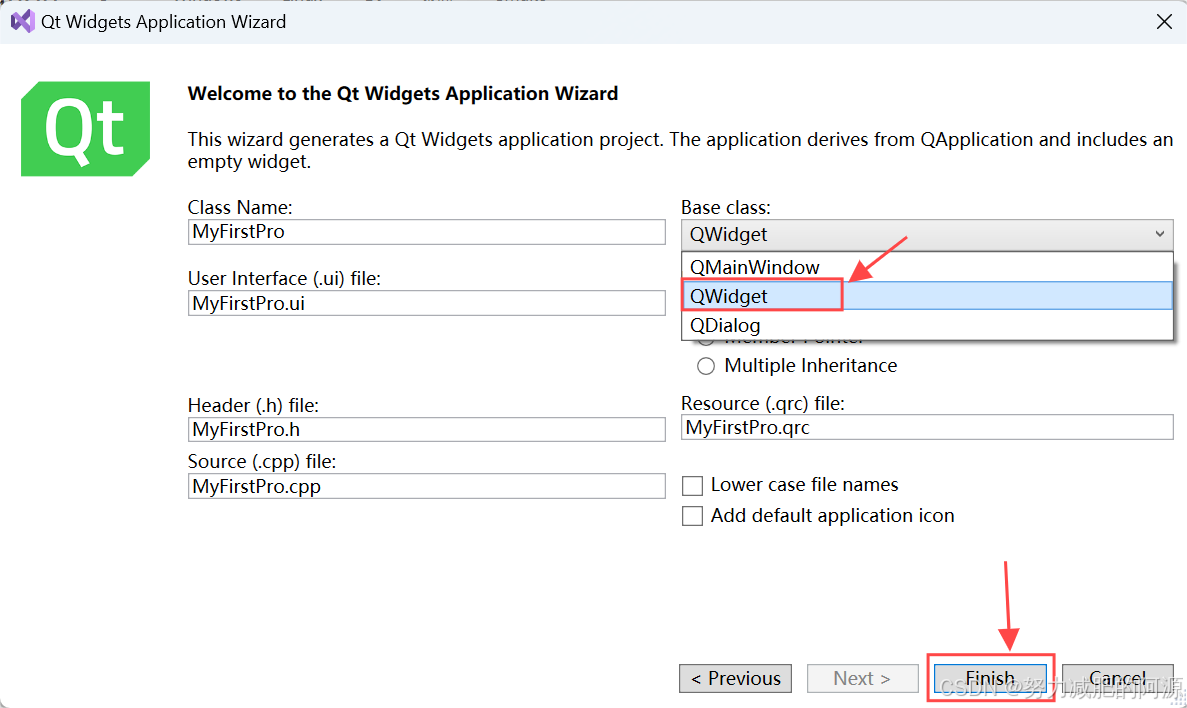Edit the User Interface (.ui) file field
1187x708 pixels.
pos(426,303)
